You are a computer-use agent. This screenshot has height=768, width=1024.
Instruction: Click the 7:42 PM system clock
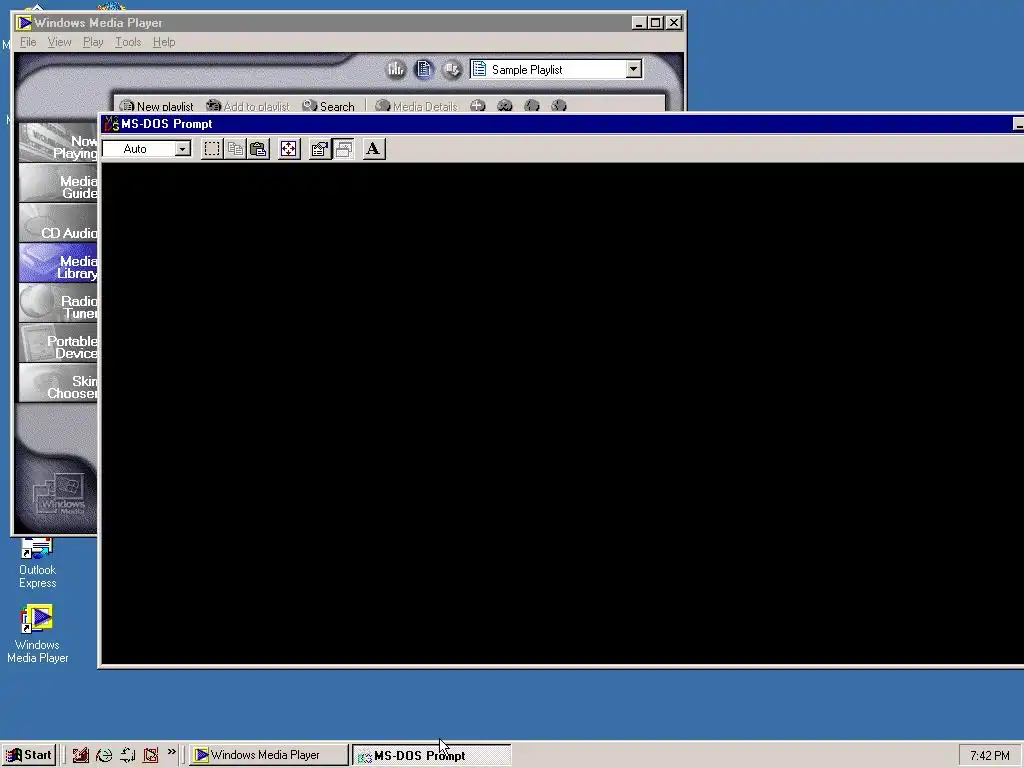click(x=989, y=756)
